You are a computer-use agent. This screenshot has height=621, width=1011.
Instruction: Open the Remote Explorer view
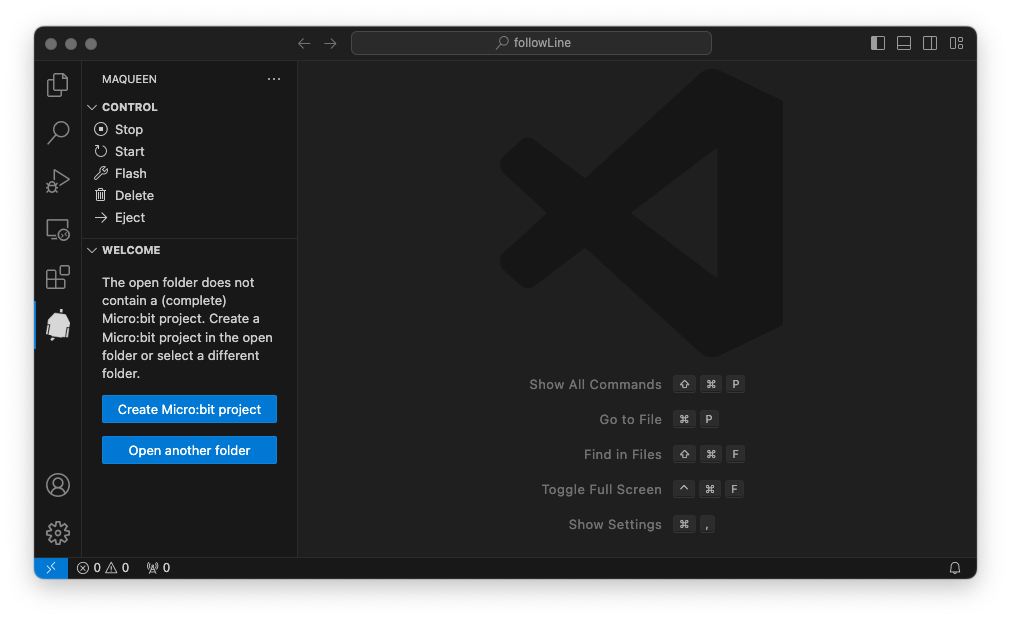click(58, 229)
